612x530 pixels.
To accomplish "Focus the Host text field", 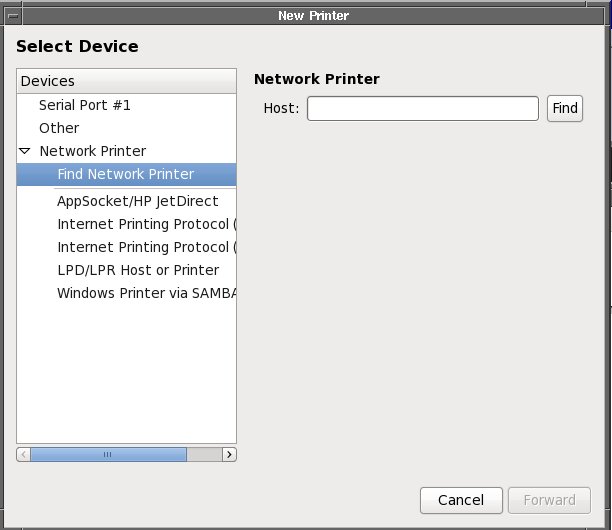I will point(422,108).
